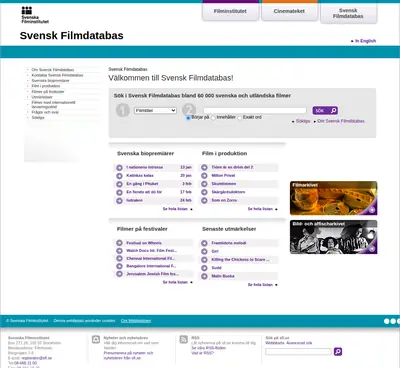400x368 pixels.
Task: Open the Cinemateket tab
Action: [x=289, y=11]
